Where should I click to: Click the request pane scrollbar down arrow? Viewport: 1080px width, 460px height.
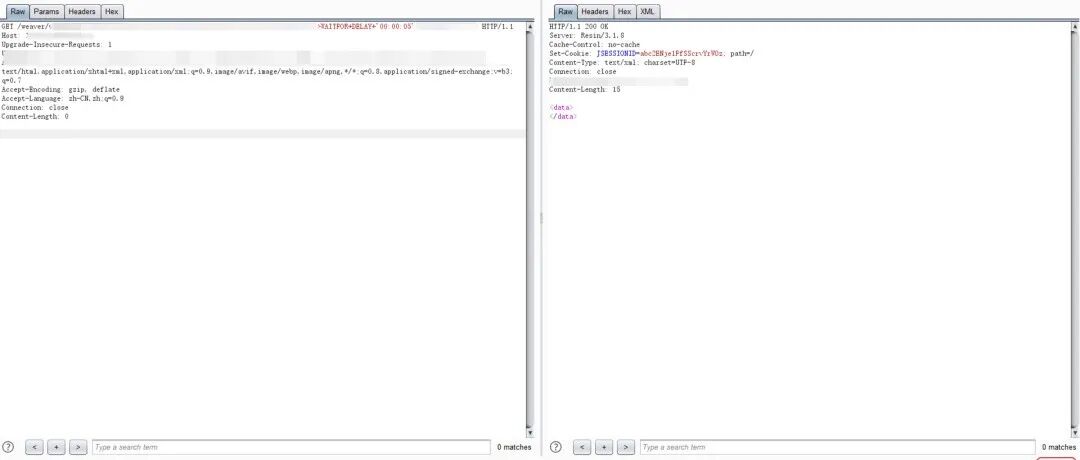coord(530,432)
